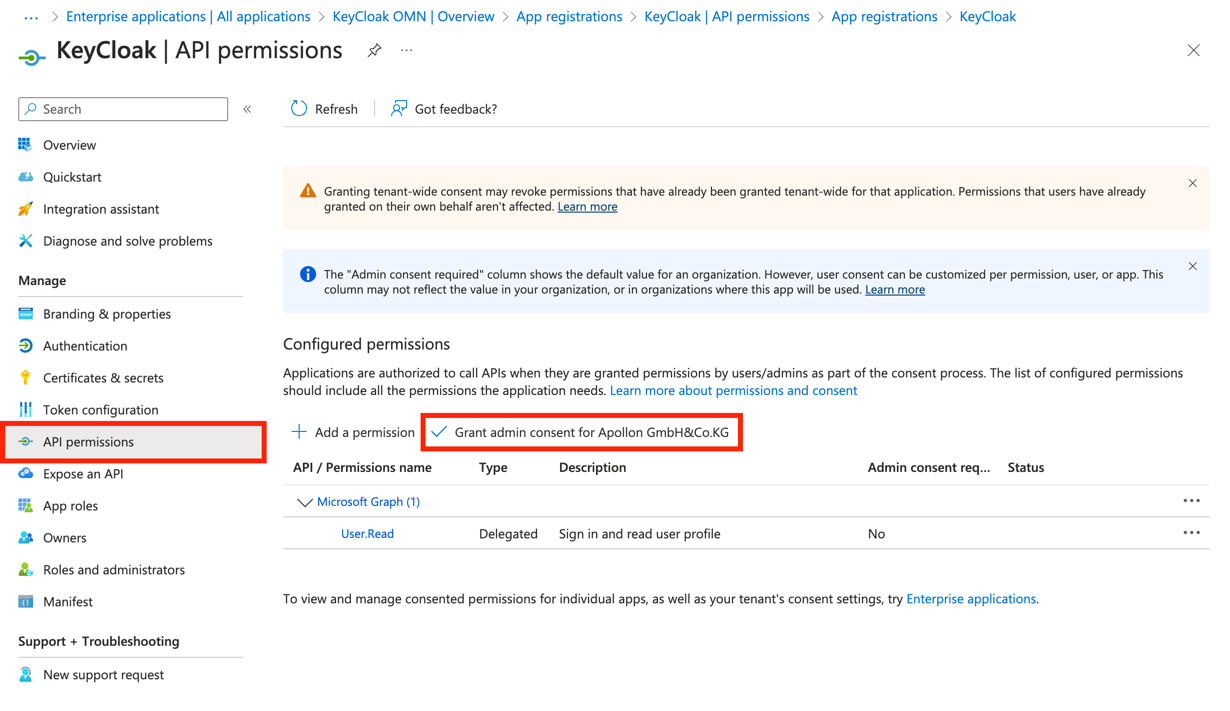Dismiss the blue admin consent info banner
This screenshot has height=711, width=1230.
click(x=1192, y=267)
